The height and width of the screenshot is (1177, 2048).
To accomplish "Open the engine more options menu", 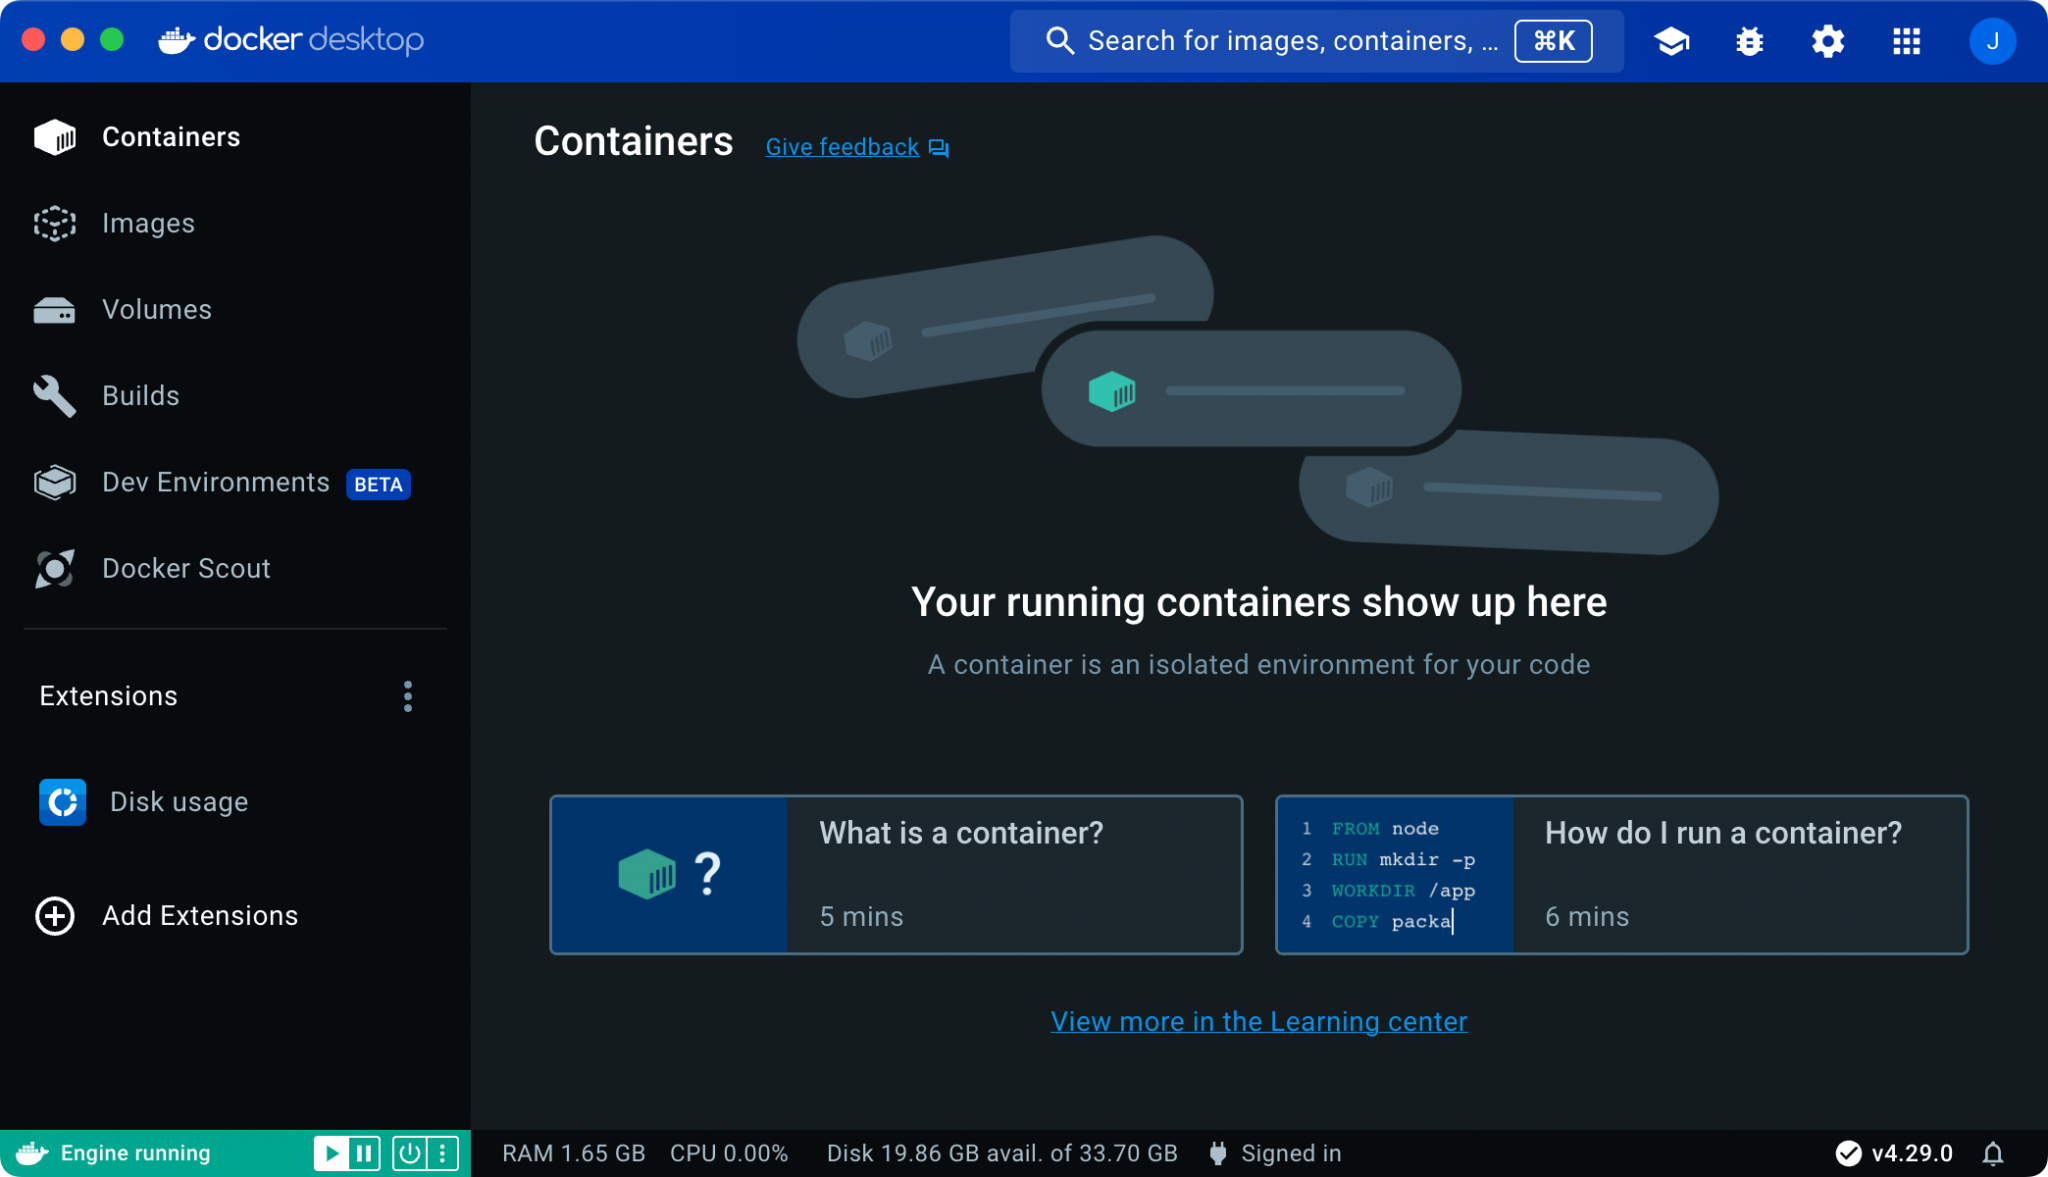I will point(442,1154).
